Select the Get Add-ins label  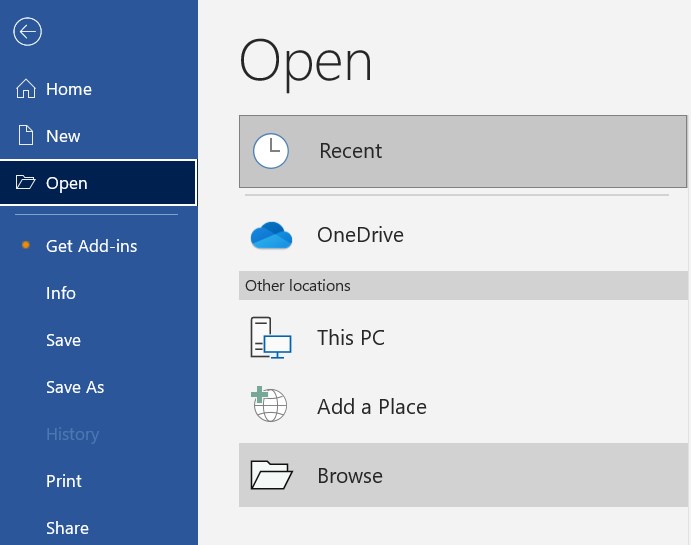[92, 246]
